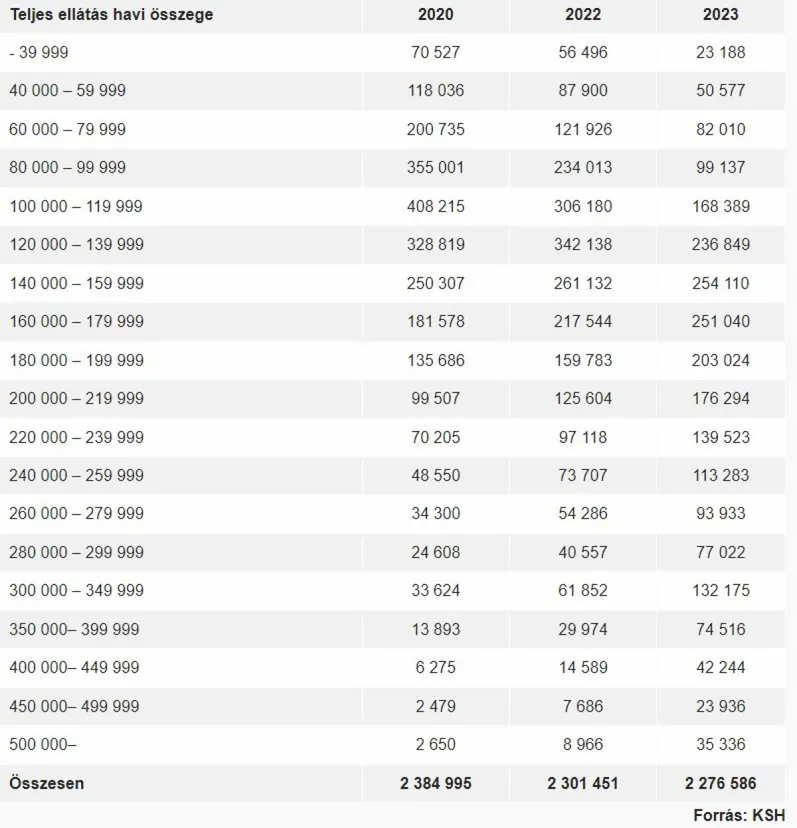
Task: Click the 2022 column header
Action: (583, 14)
